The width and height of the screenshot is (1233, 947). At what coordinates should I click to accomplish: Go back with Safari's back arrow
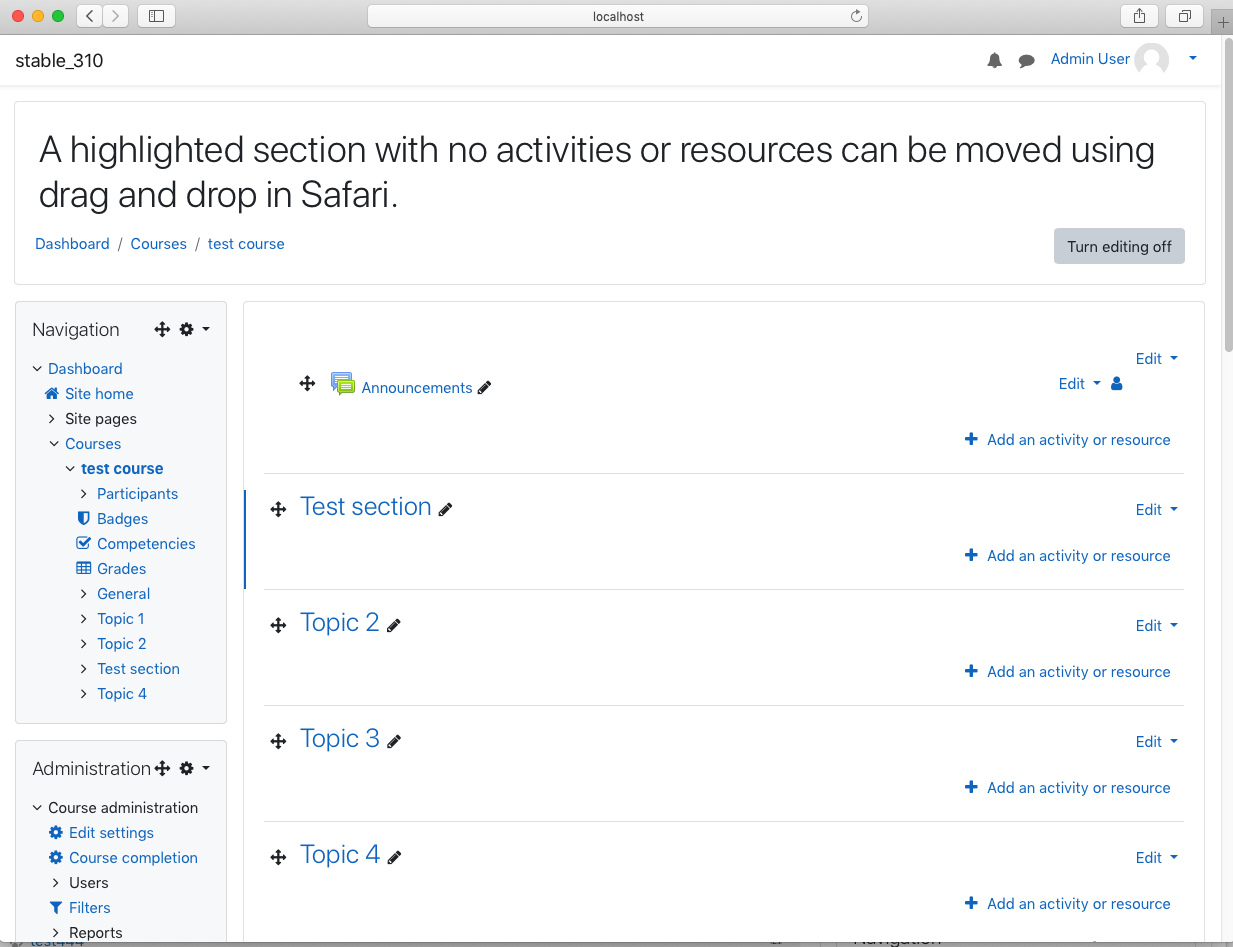pyautogui.click(x=90, y=16)
